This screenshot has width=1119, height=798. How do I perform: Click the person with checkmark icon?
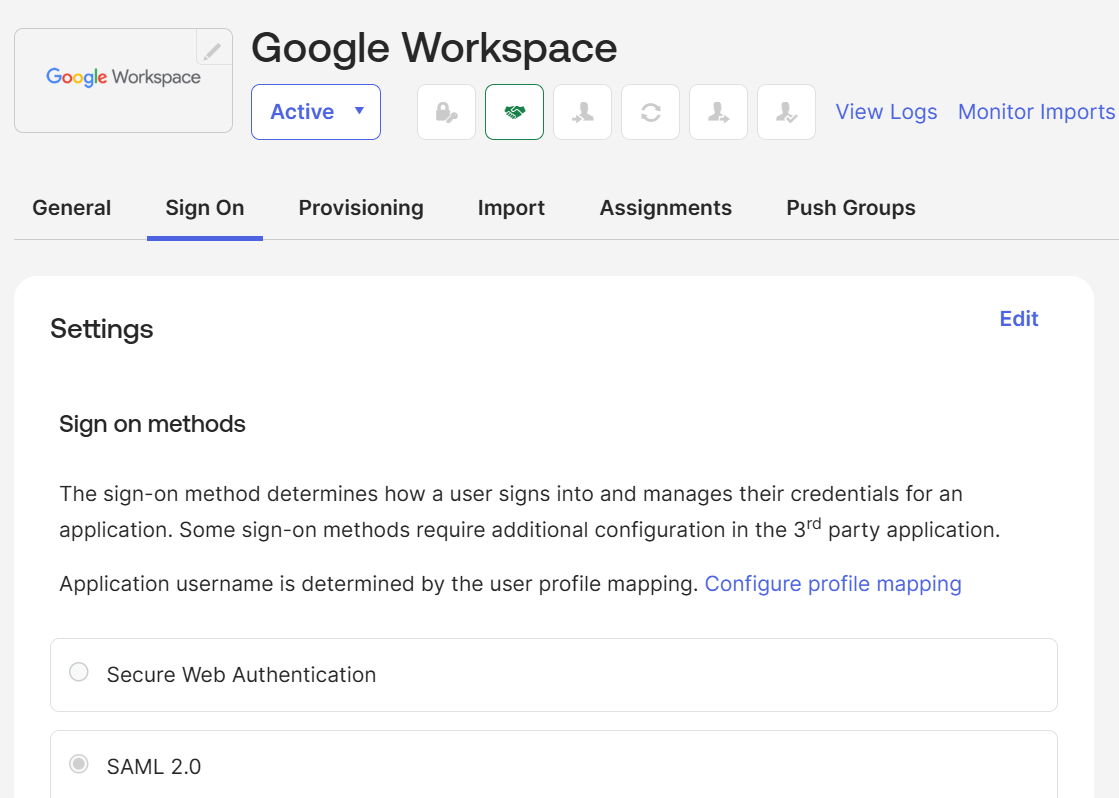point(786,112)
